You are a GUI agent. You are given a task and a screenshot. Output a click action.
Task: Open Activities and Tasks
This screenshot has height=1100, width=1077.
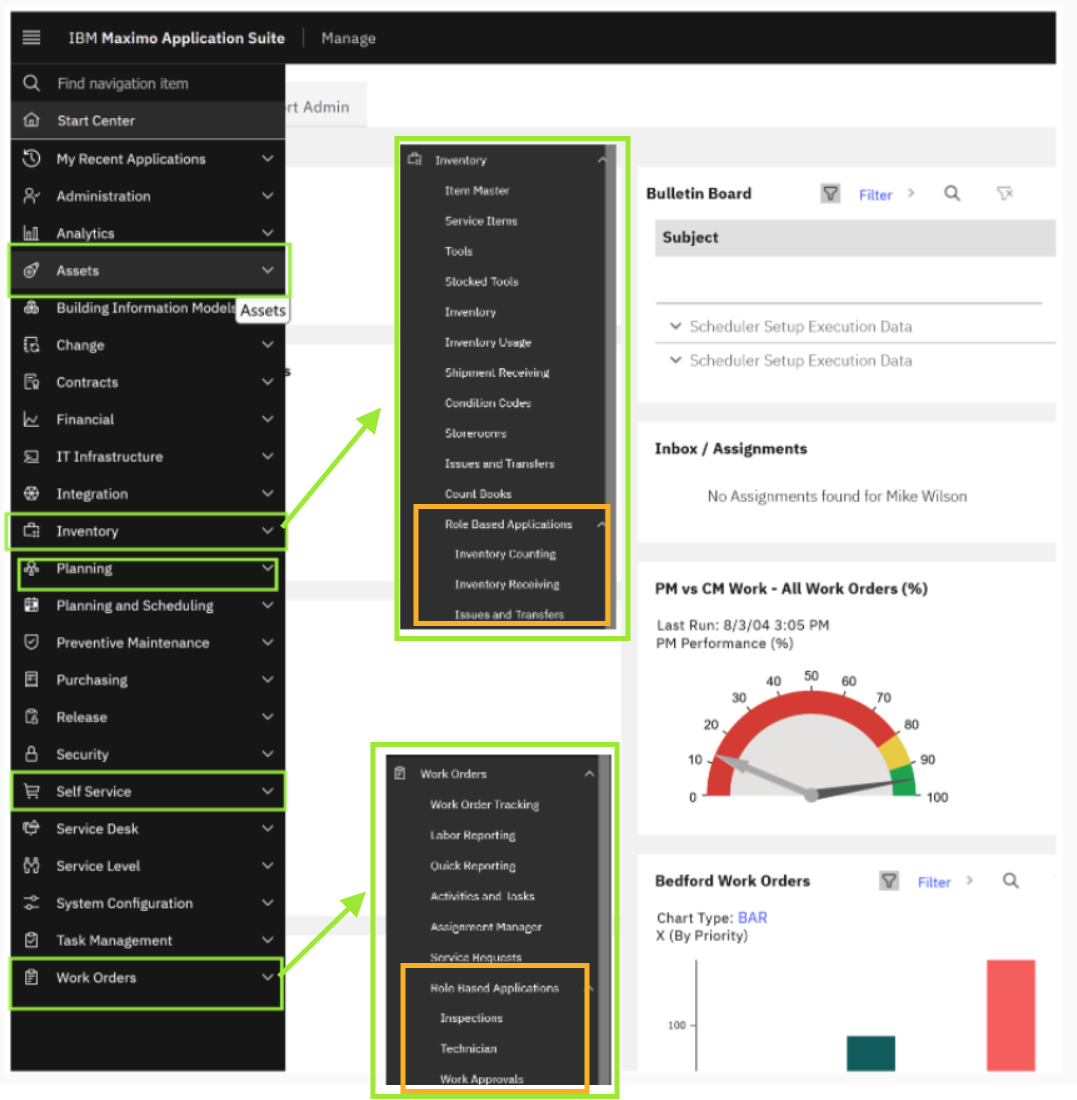tap(483, 896)
